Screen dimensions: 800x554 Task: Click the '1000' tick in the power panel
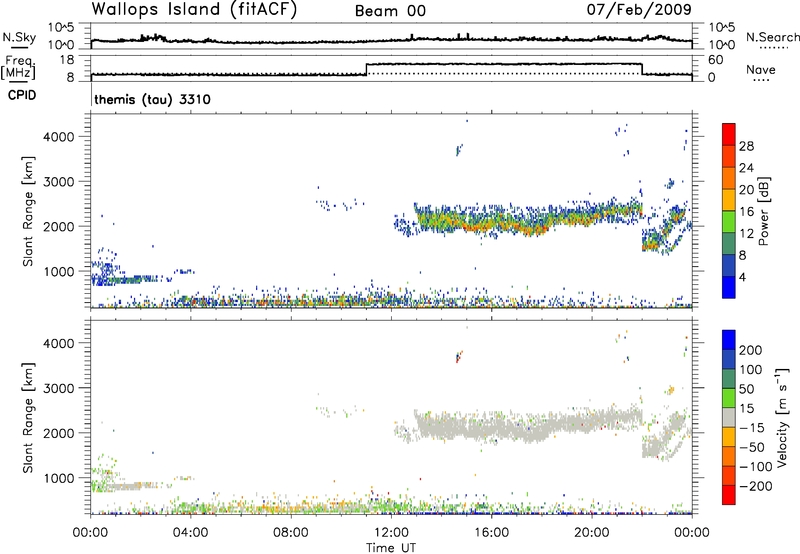pyautogui.click(x=59, y=271)
